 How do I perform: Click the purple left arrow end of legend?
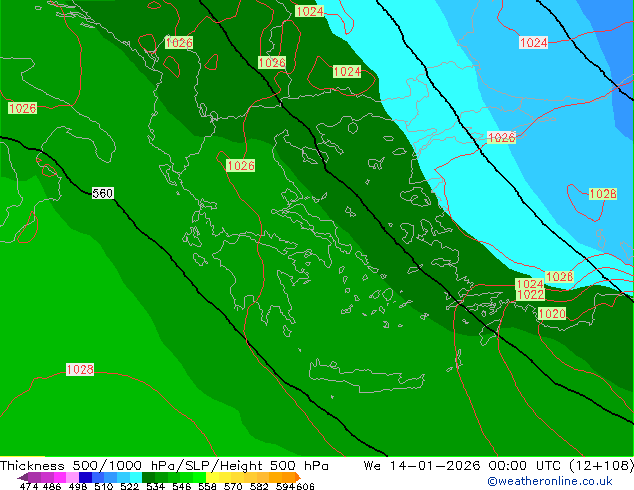(x=23, y=477)
